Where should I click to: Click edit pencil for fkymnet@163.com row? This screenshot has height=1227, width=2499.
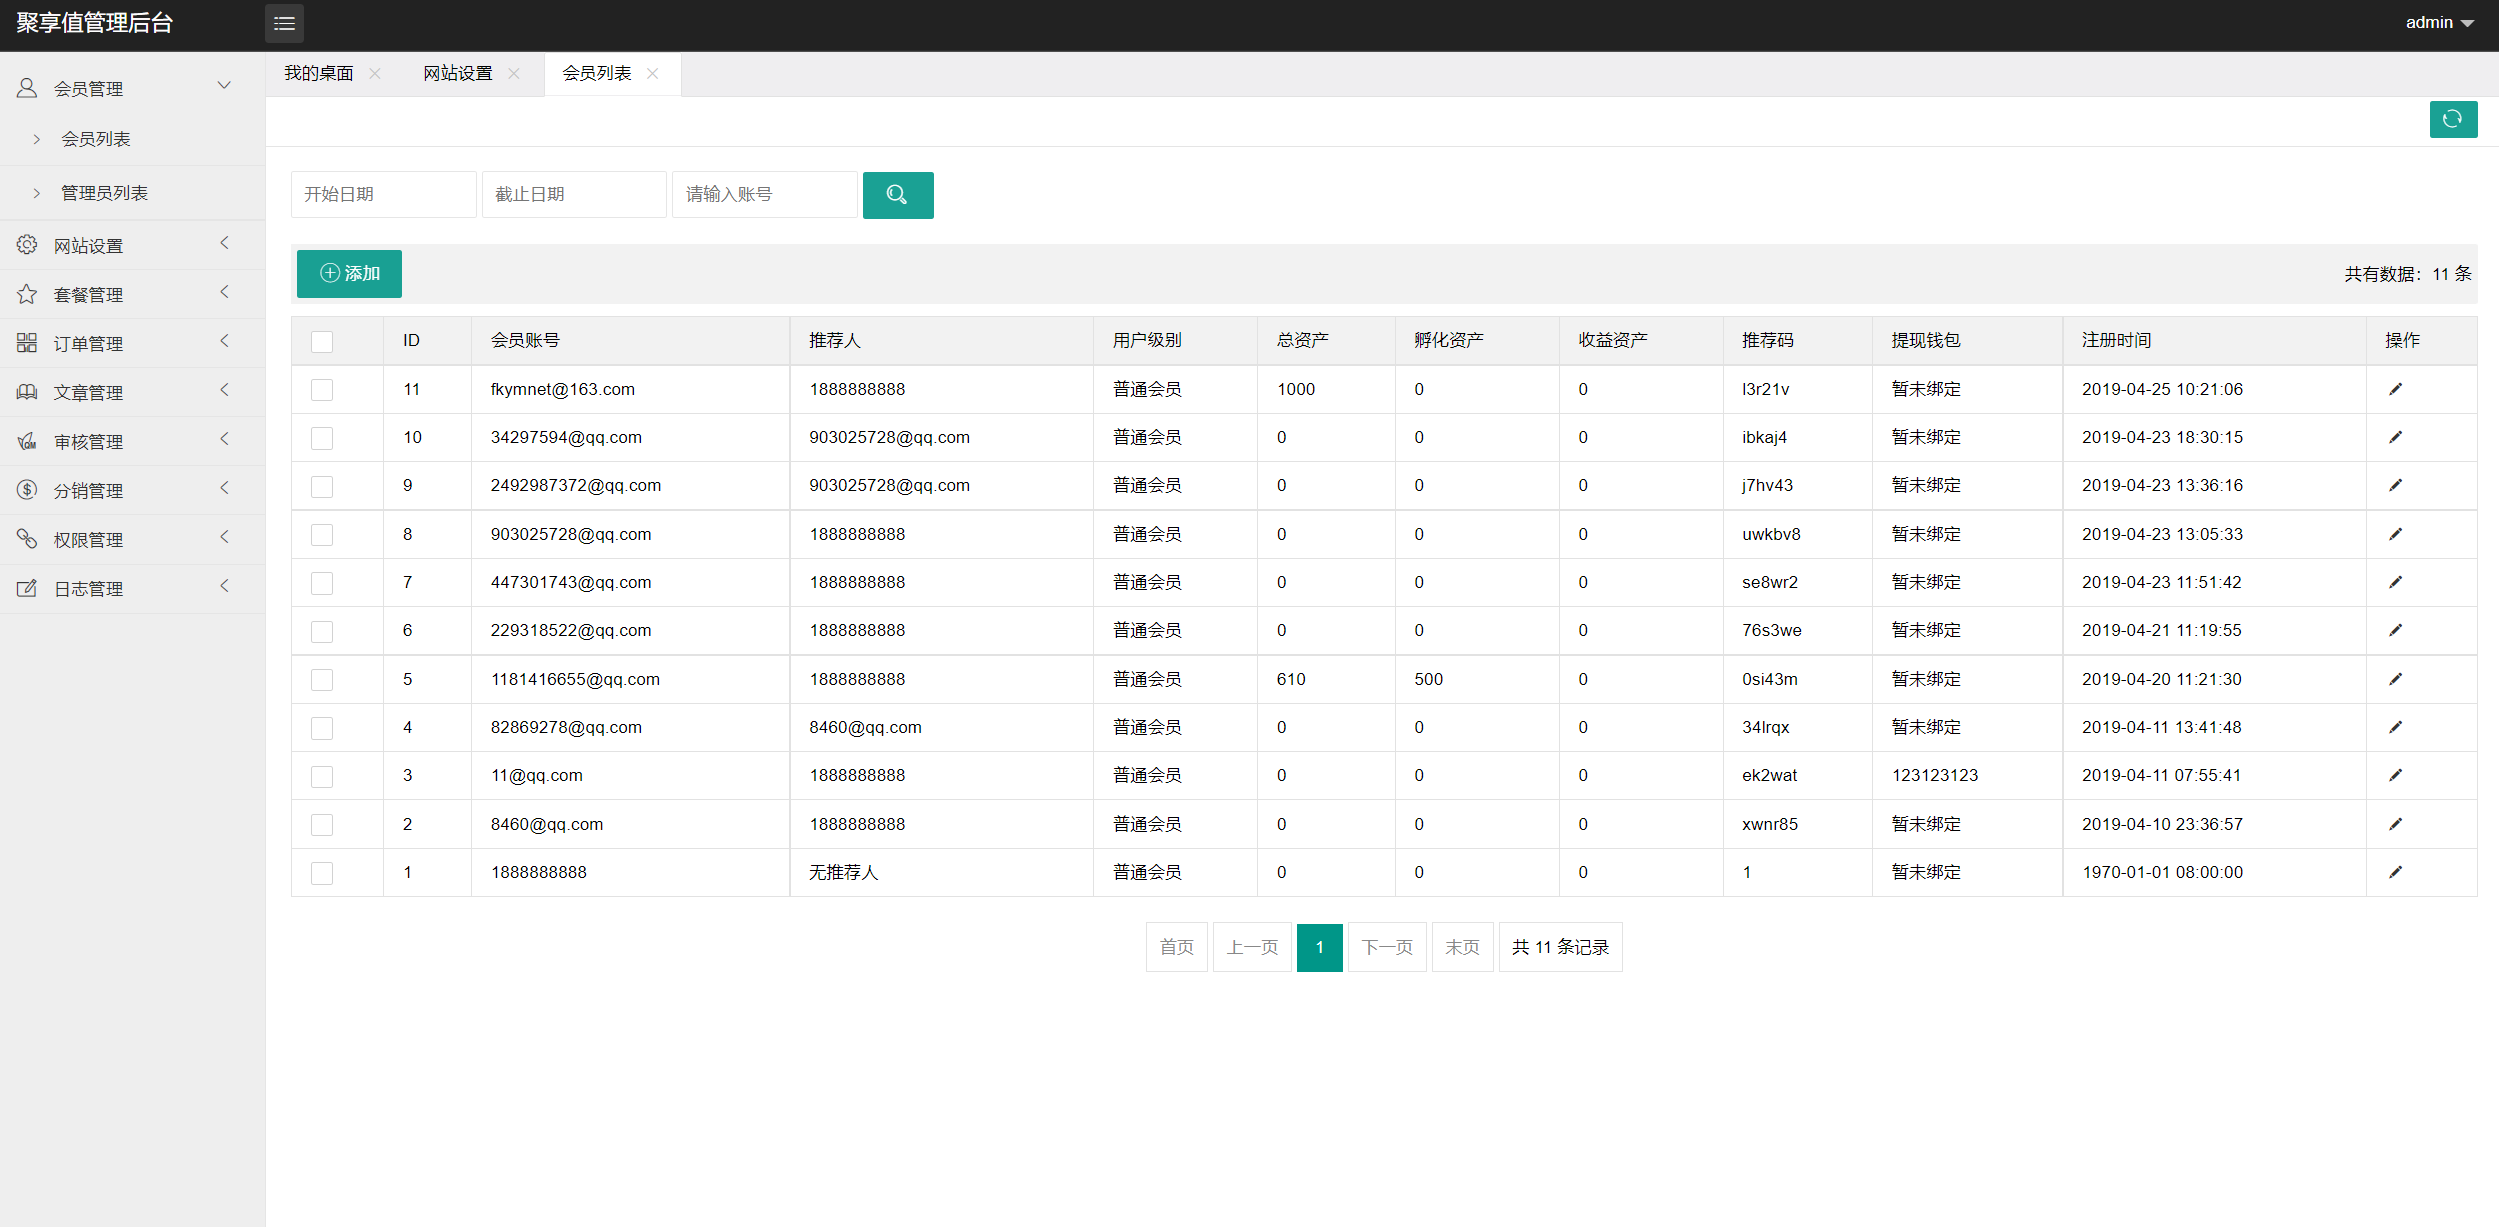click(x=2395, y=389)
